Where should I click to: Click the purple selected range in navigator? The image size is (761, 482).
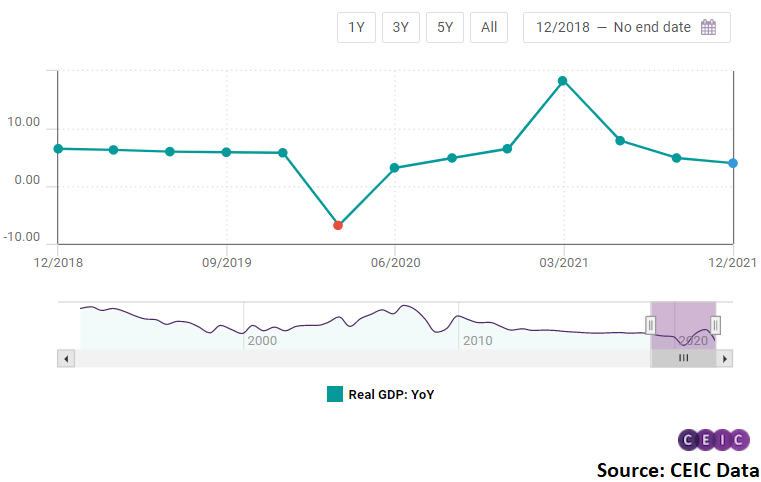(683, 325)
